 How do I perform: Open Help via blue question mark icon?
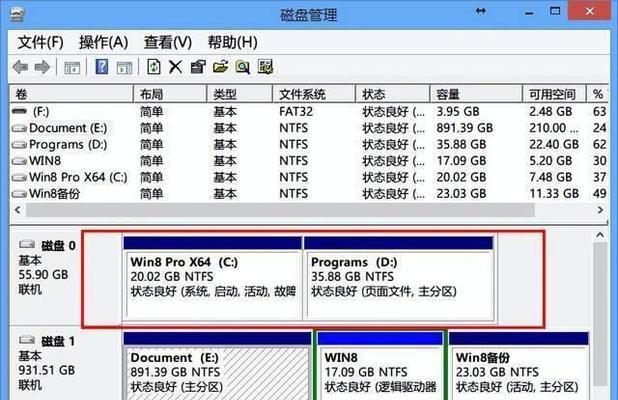(102, 67)
